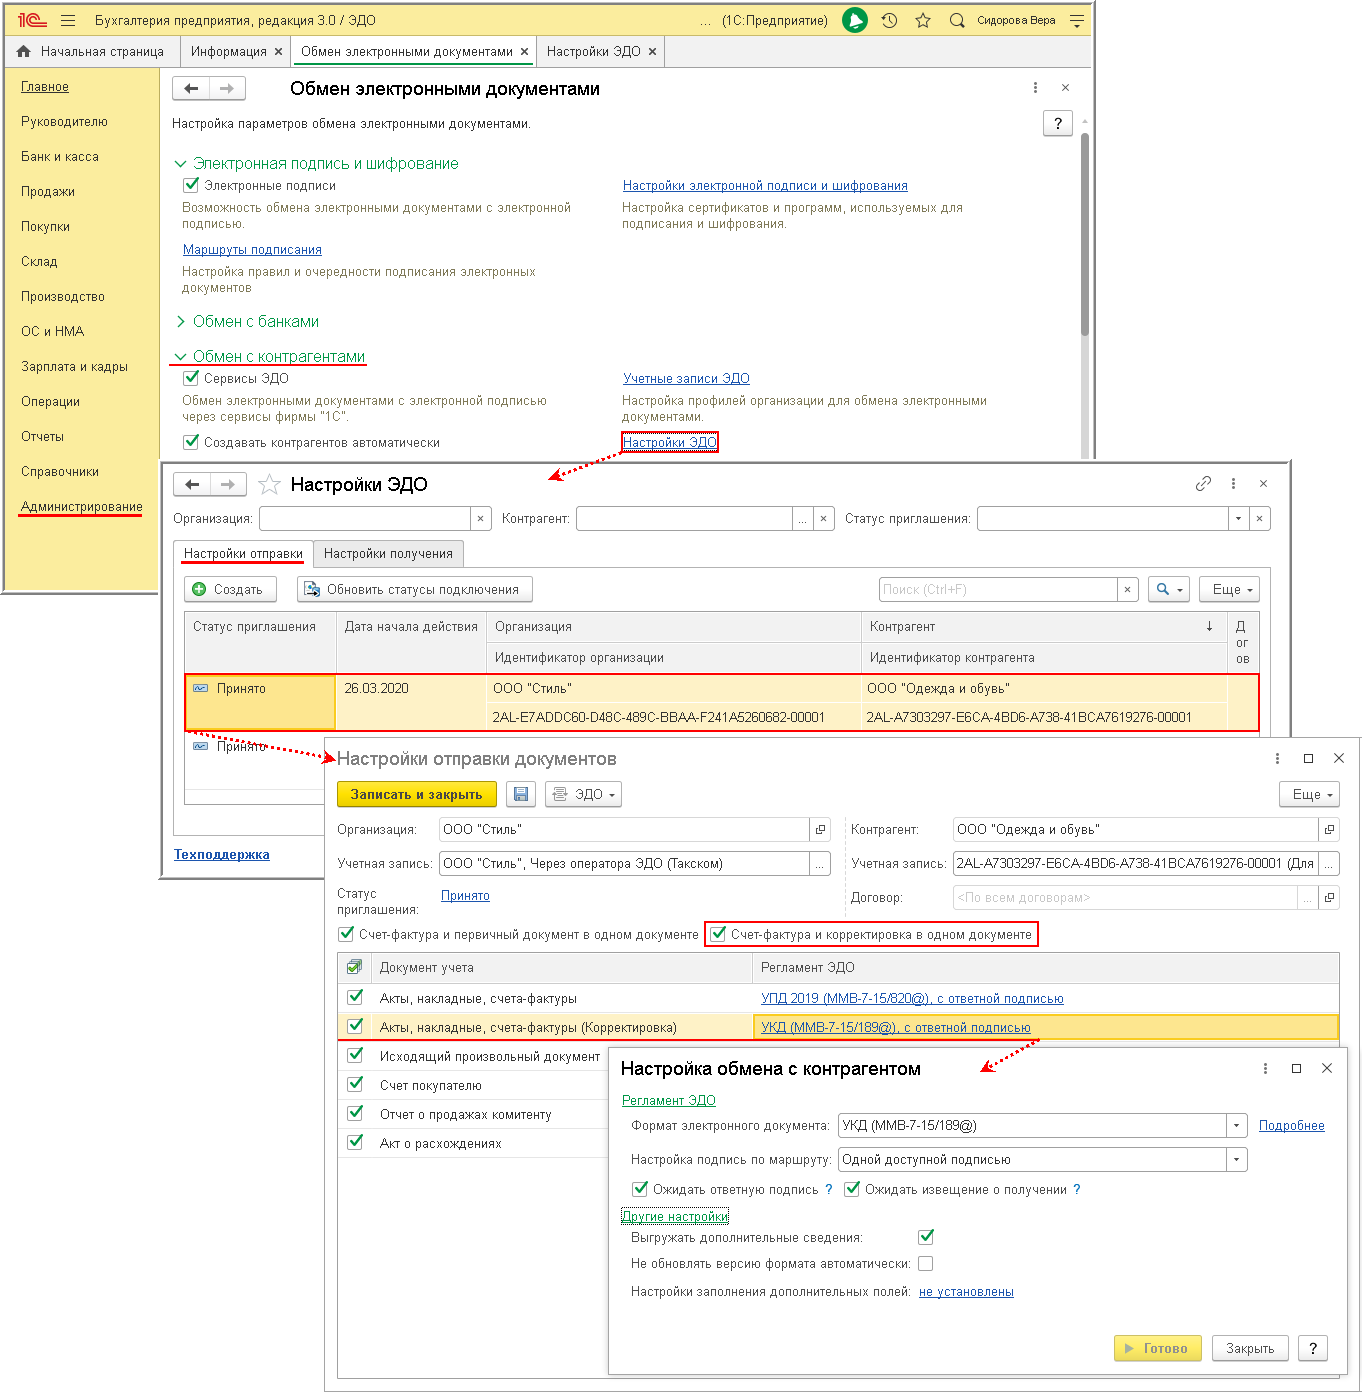Select Настройки отправки tab
The height and width of the screenshot is (1394, 1362).
243,554
